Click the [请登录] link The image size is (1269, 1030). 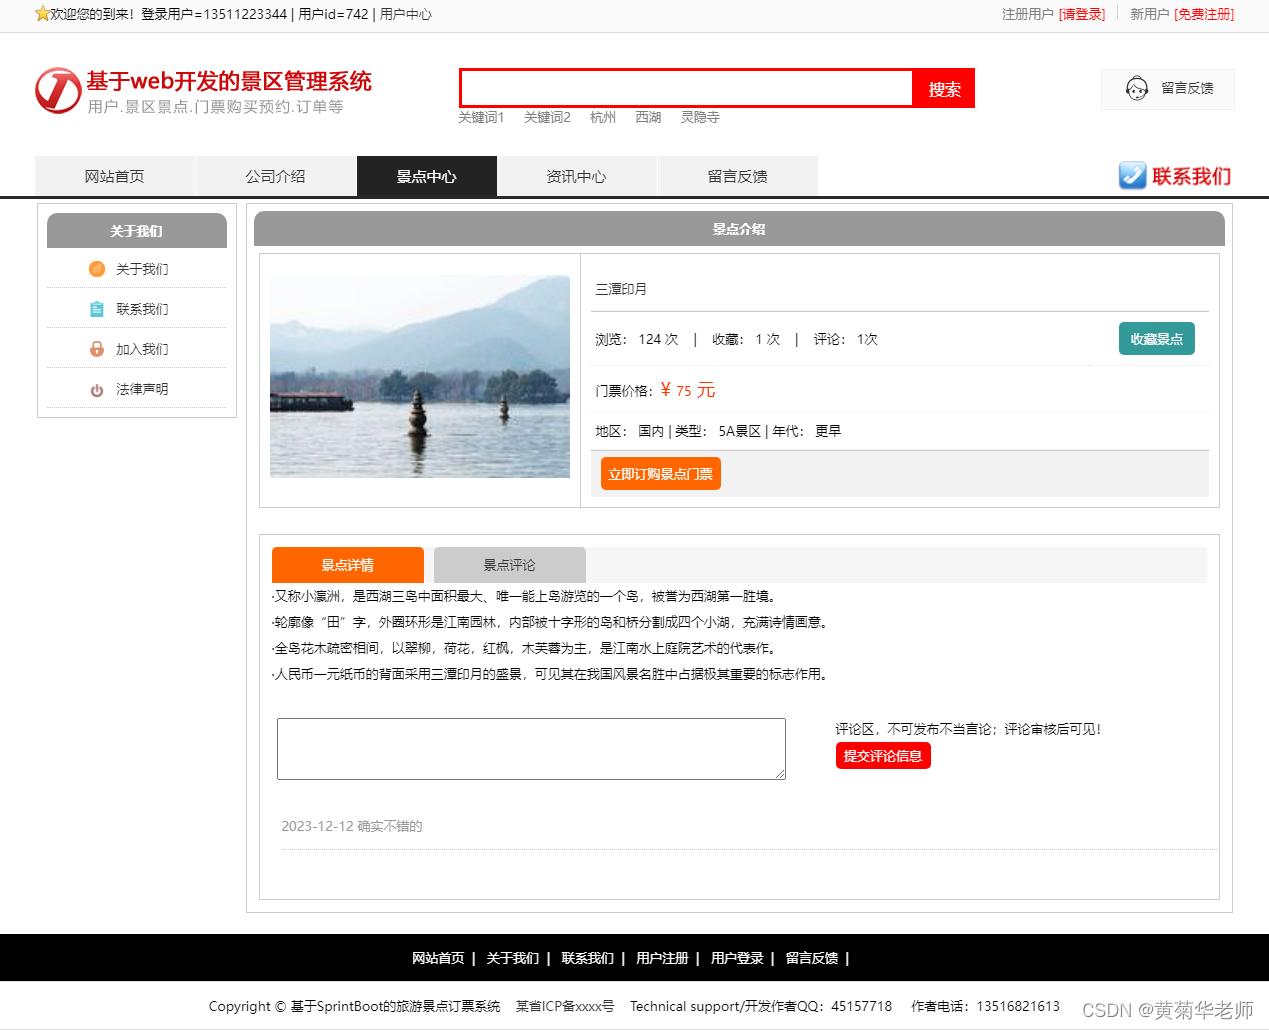pos(1082,14)
